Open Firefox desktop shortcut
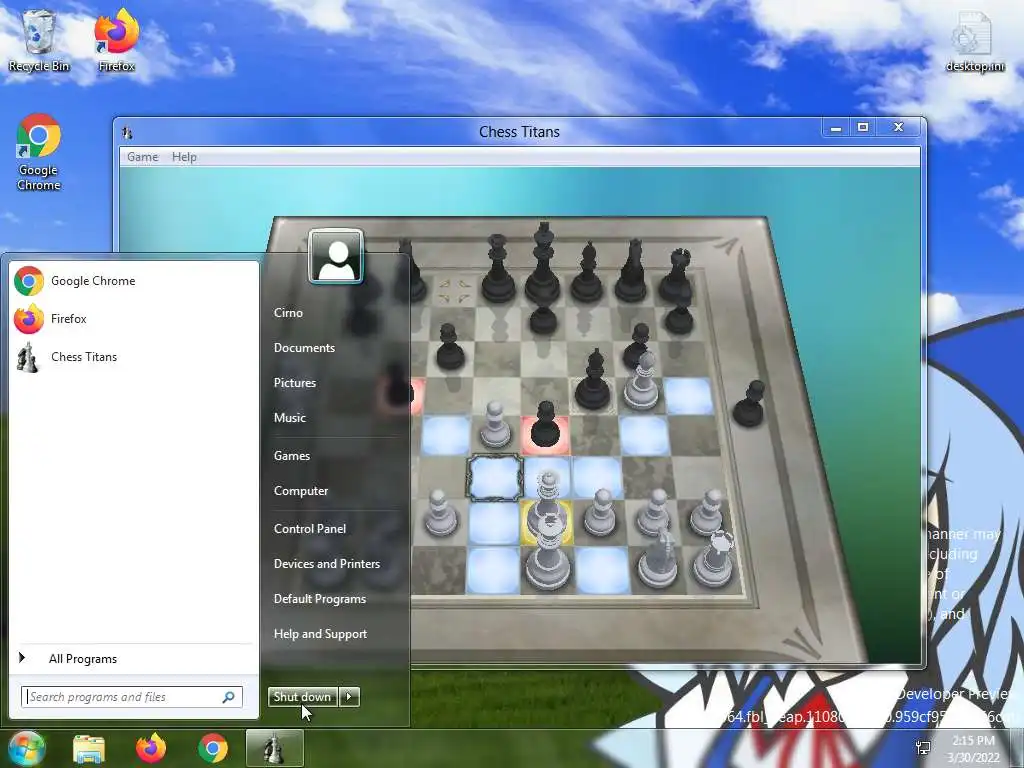This screenshot has width=1024, height=768. coord(116,40)
